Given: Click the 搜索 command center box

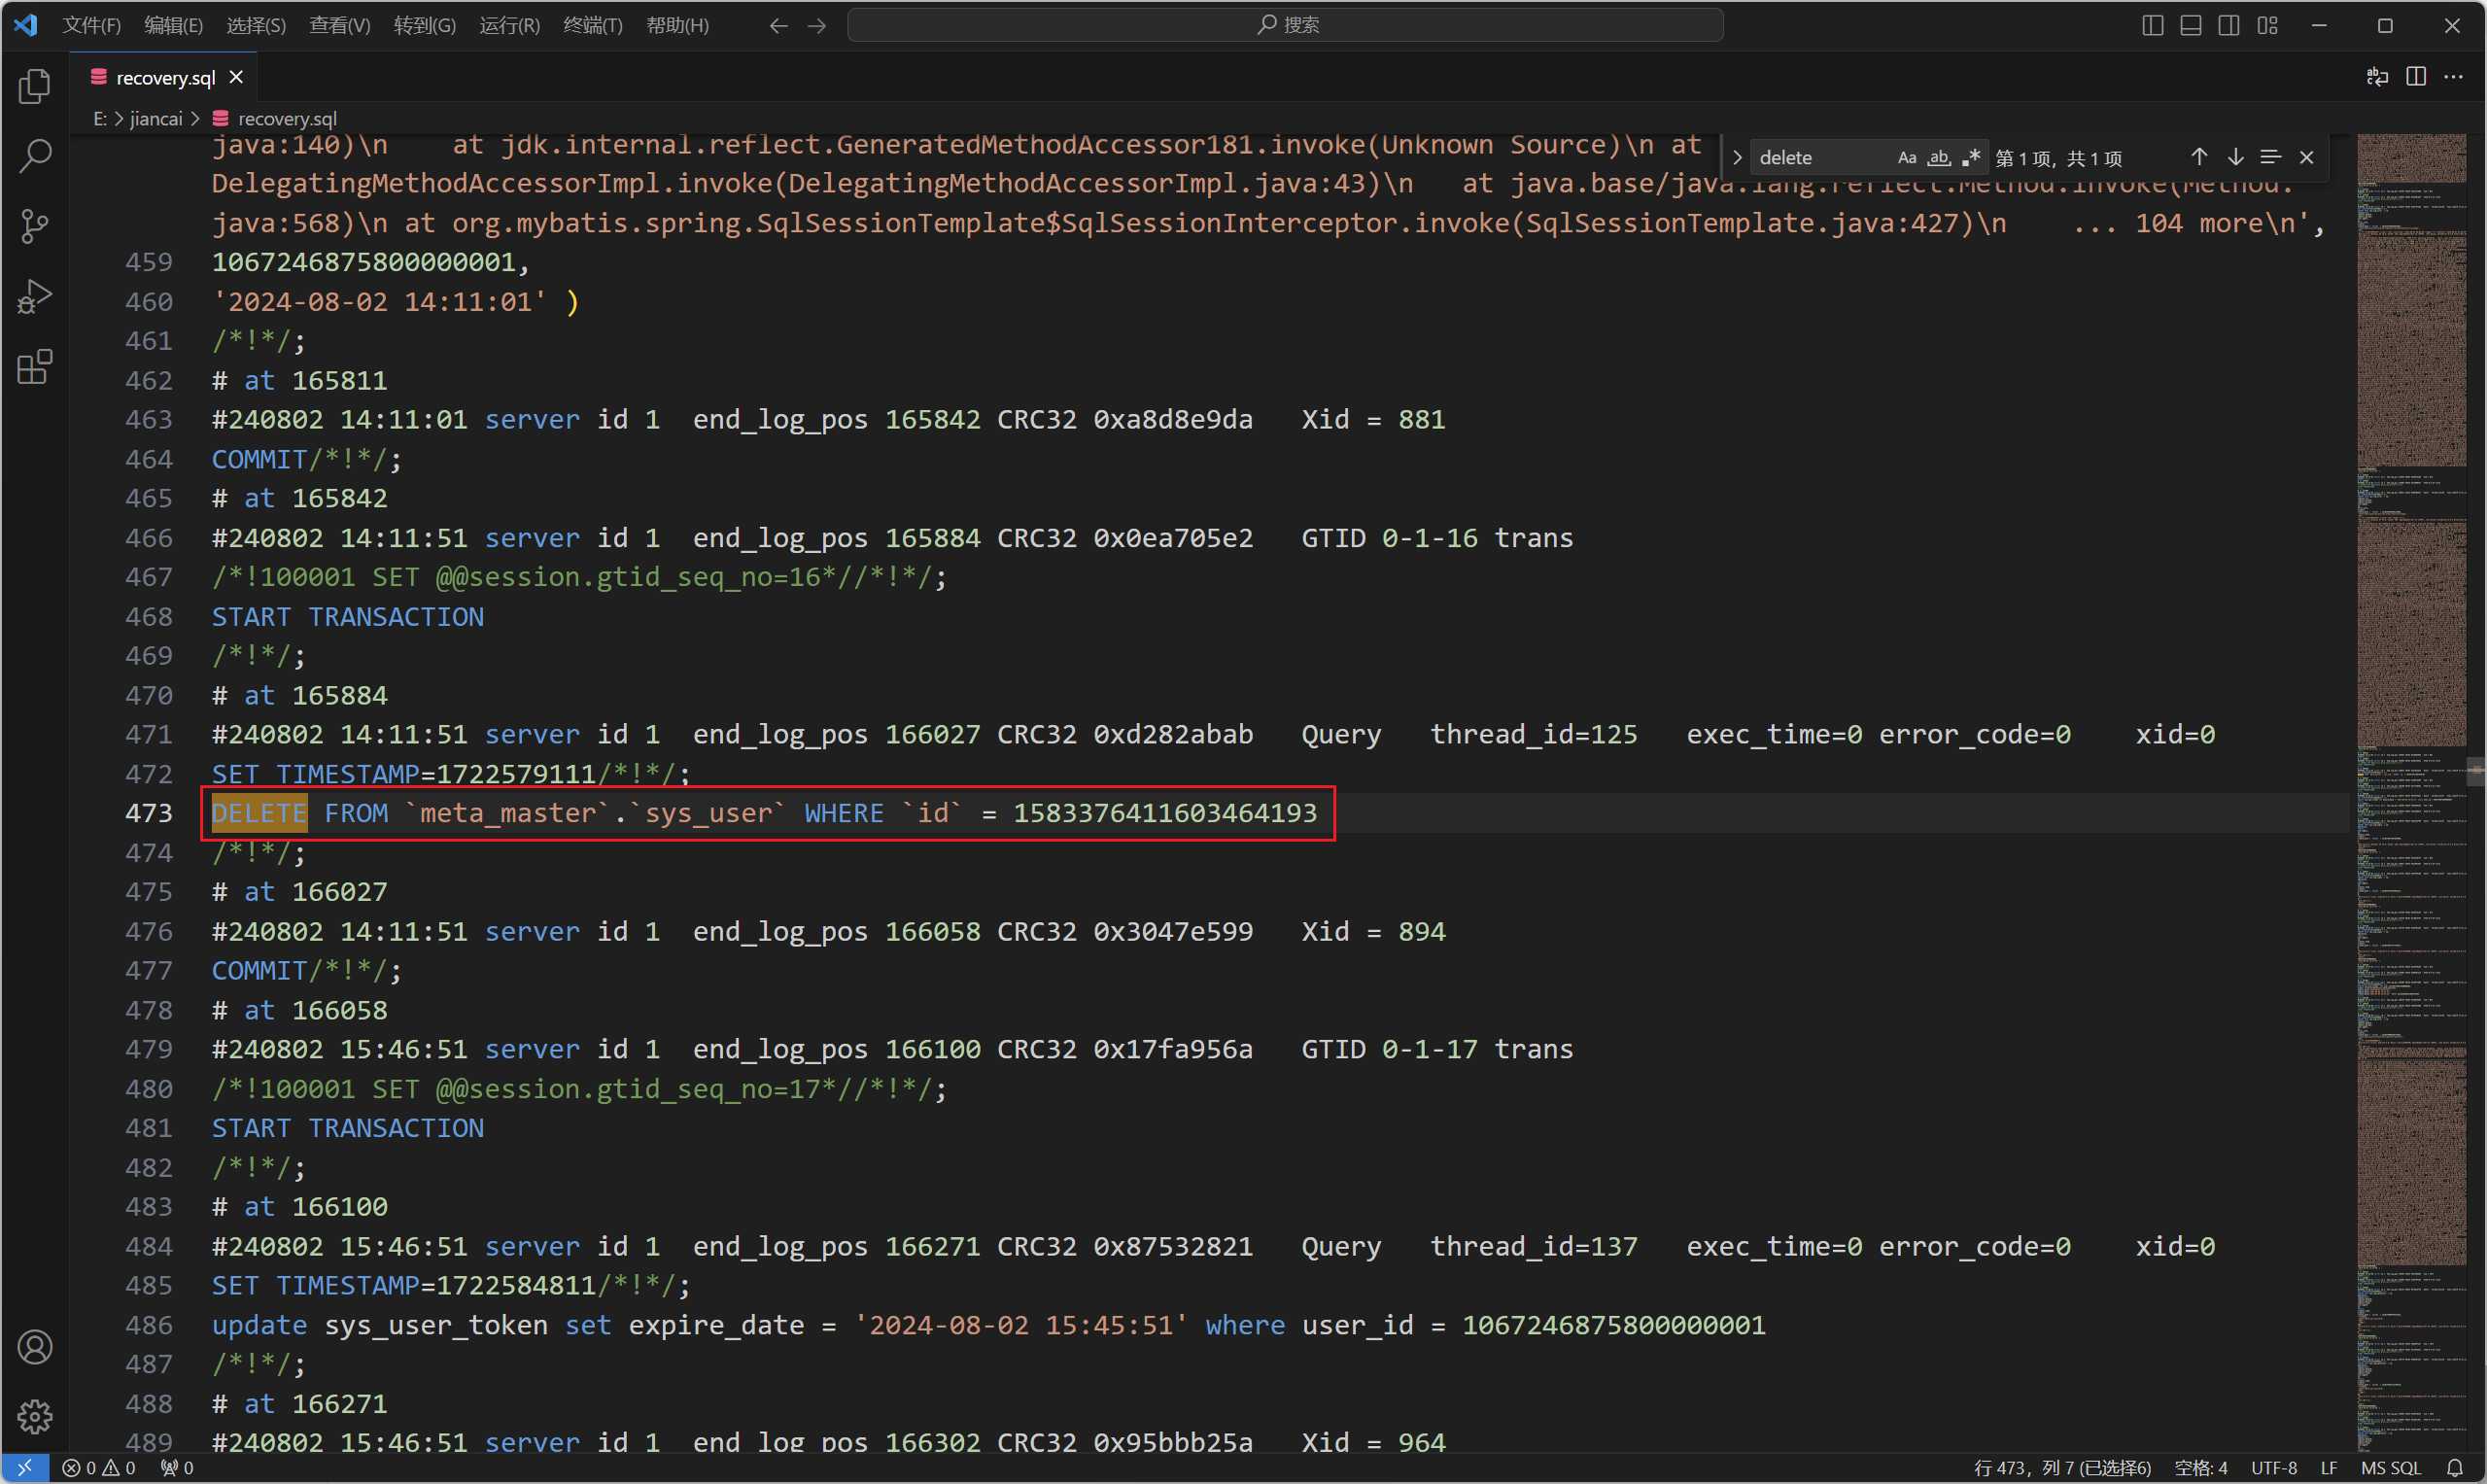Looking at the screenshot, I should pos(1285,25).
